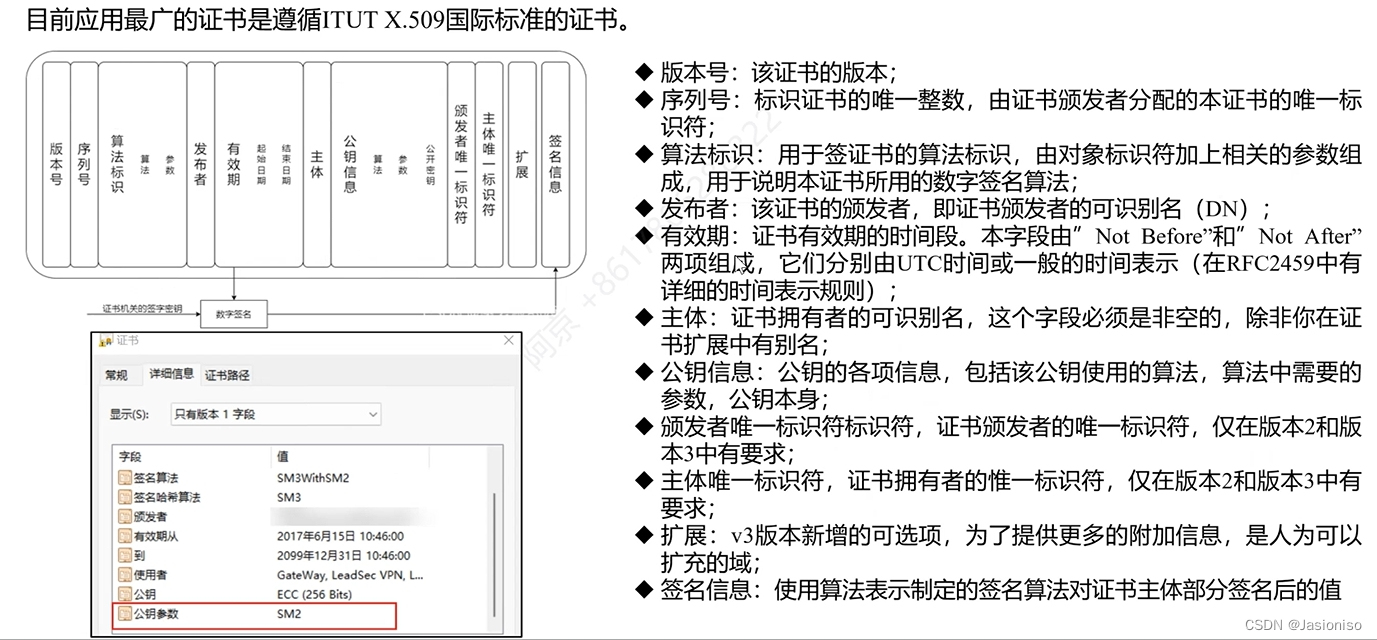Click the 签名算法 field icon

[125, 478]
